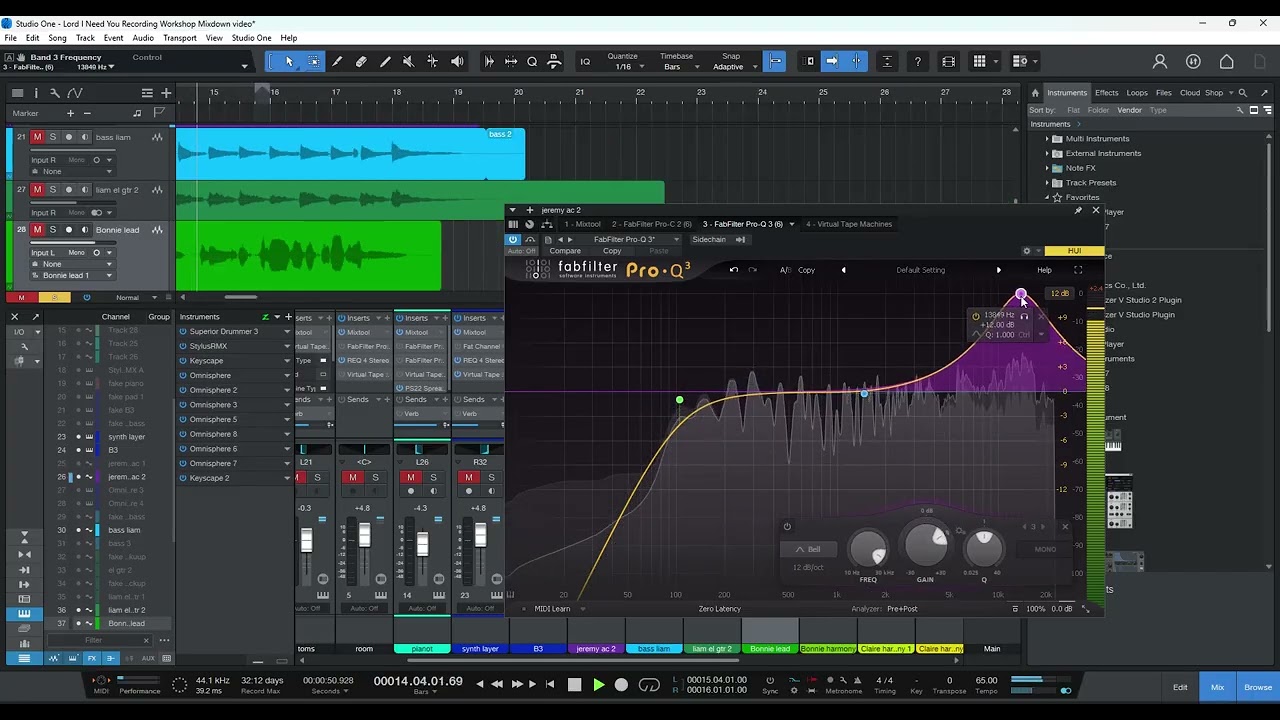Mute the liam el gtr 2 track
The width and height of the screenshot is (1280, 720).
(37, 190)
